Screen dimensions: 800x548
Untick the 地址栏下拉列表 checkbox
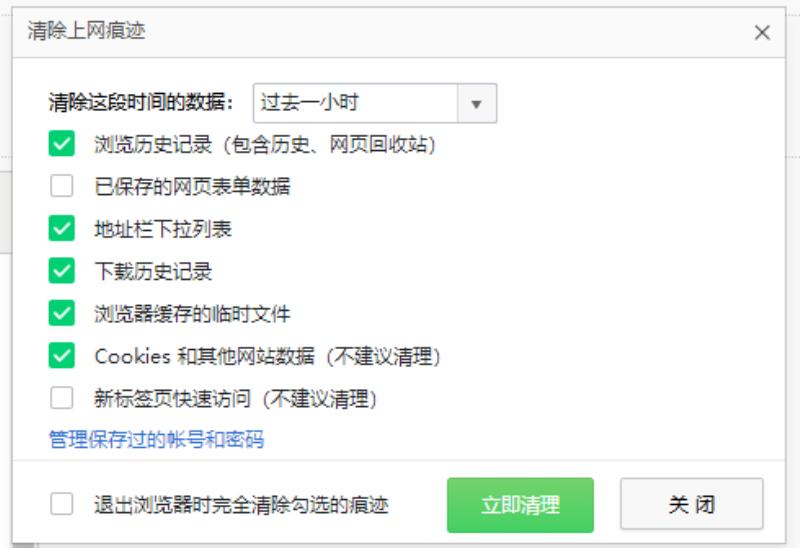click(x=62, y=228)
